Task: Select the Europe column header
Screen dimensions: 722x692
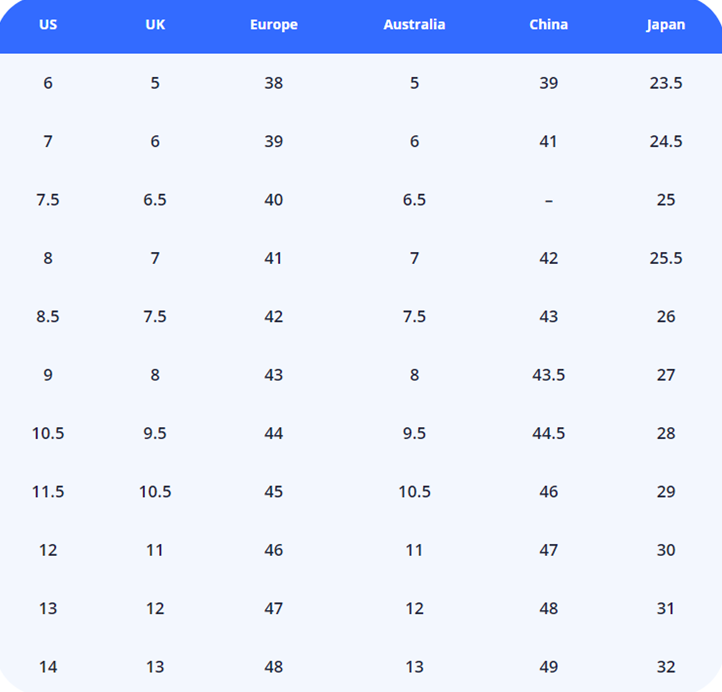Action: [274, 25]
